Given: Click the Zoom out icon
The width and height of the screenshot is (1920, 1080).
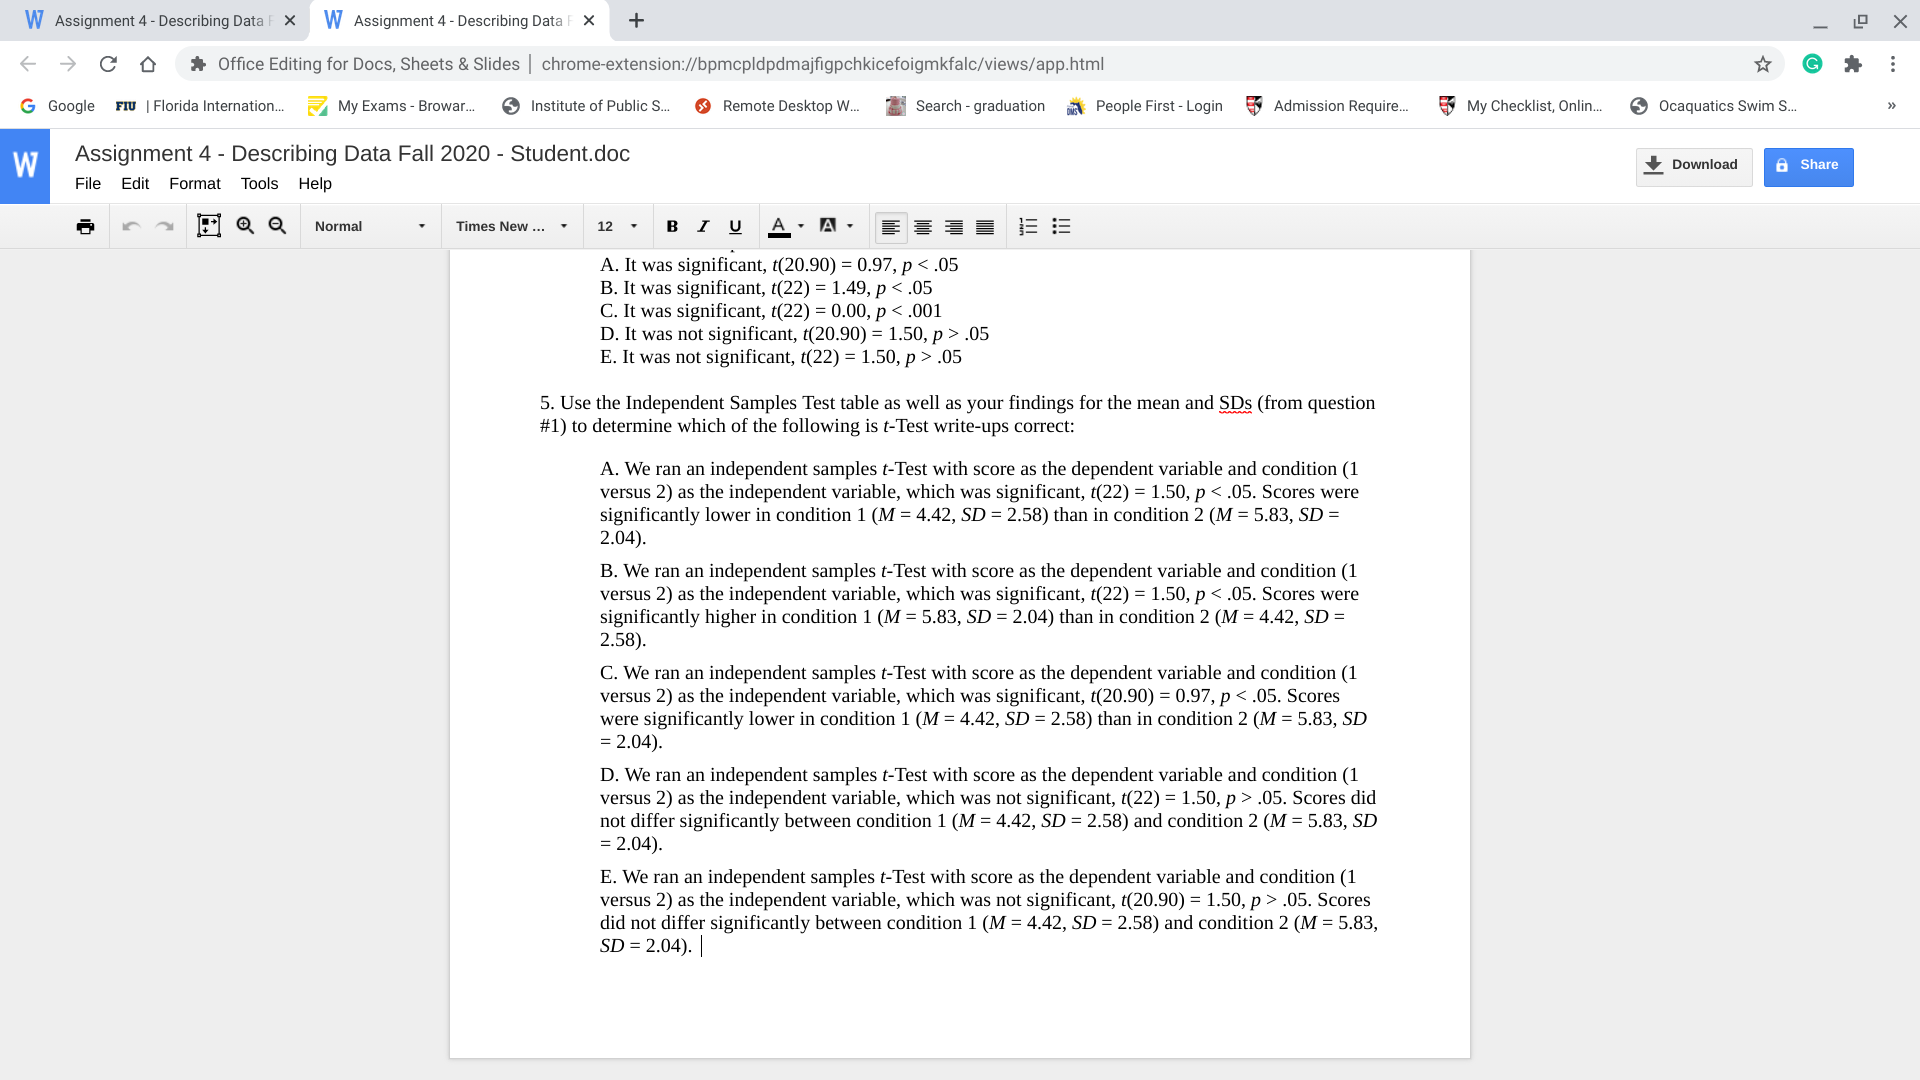Looking at the screenshot, I should pyautogui.click(x=277, y=226).
